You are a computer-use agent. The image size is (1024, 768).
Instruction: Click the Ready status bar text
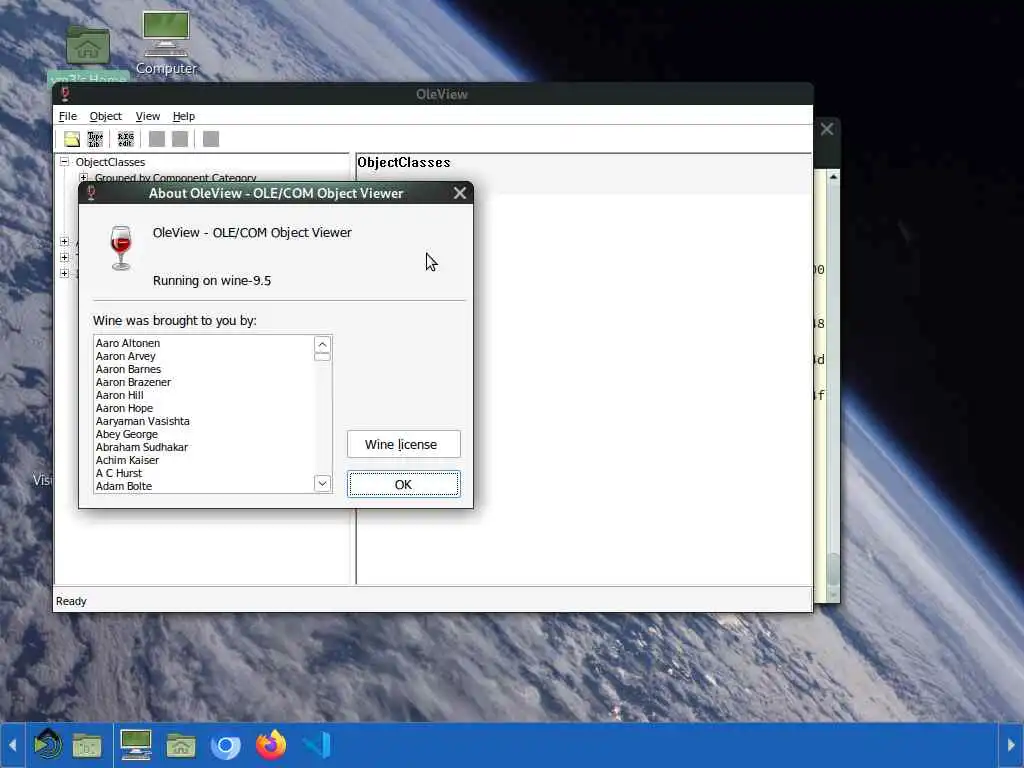pyautogui.click(x=71, y=601)
